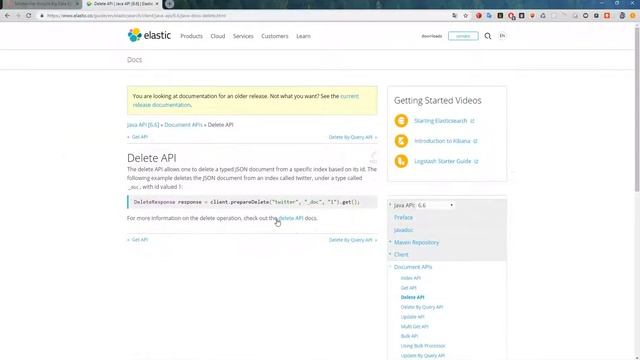
Task: Open the Cloud menu
Action: [218, 36]
